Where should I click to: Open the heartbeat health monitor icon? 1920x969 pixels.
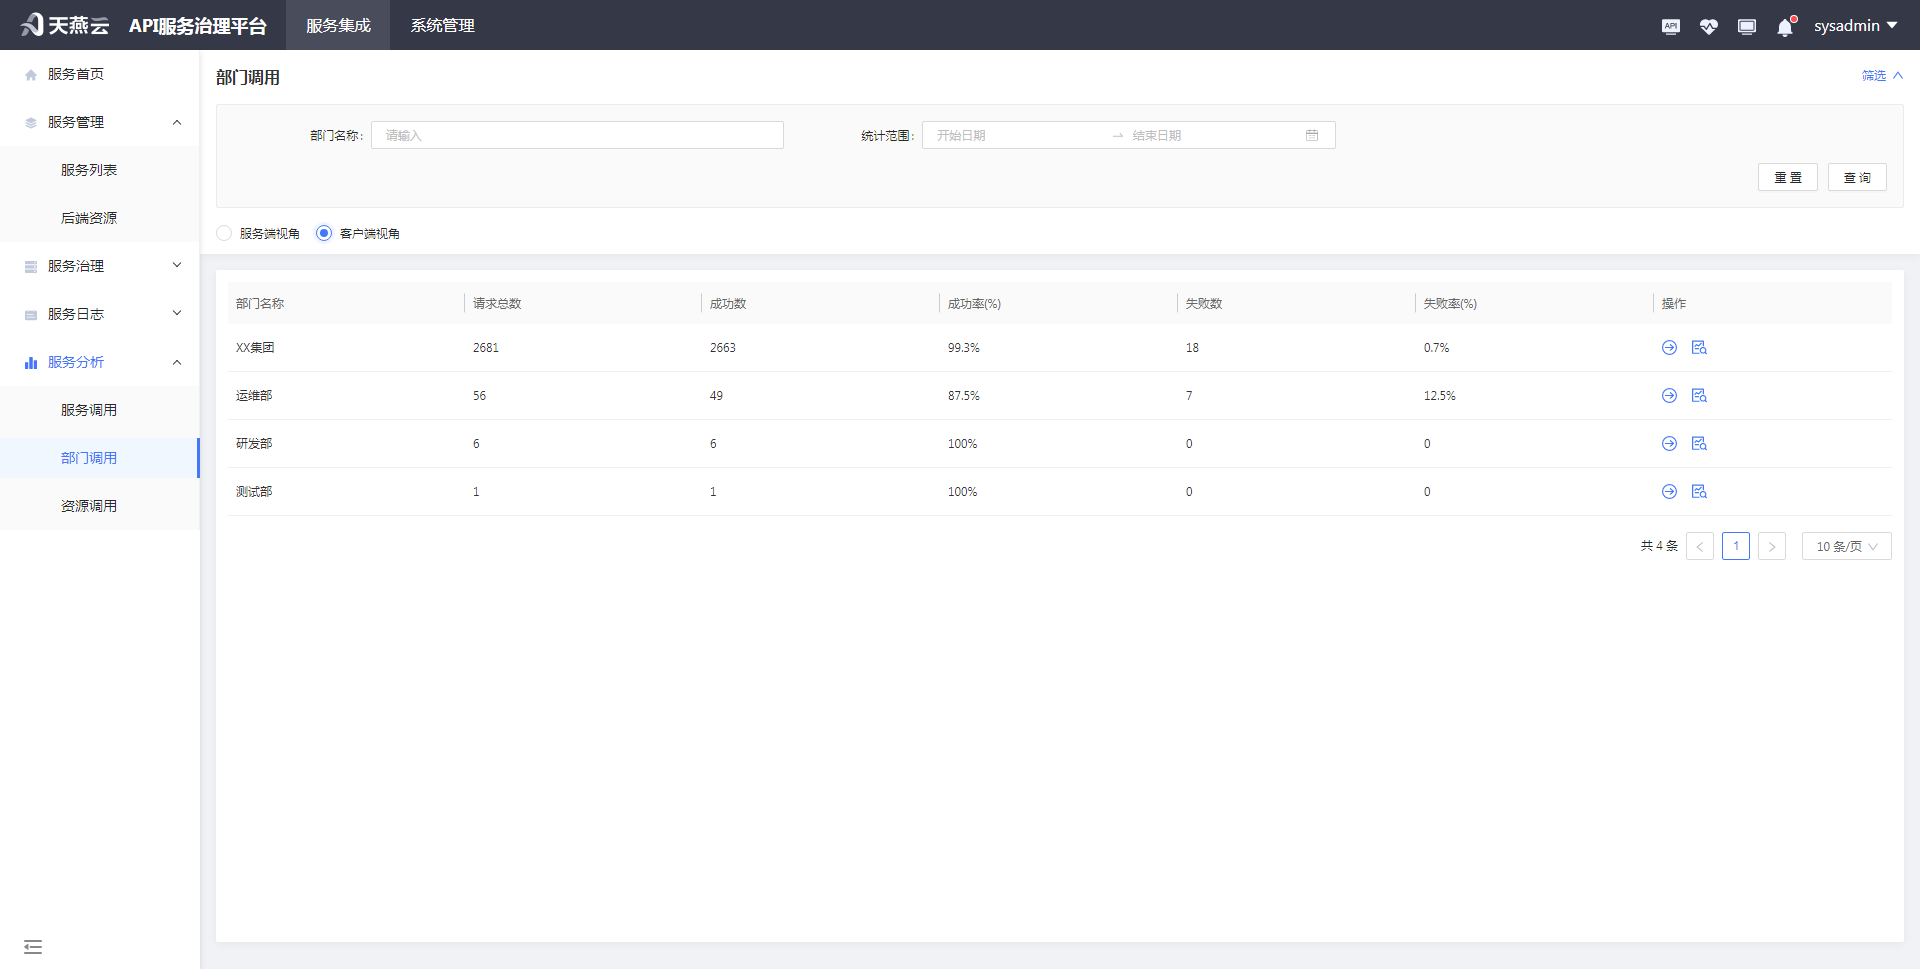point(1708,27)
